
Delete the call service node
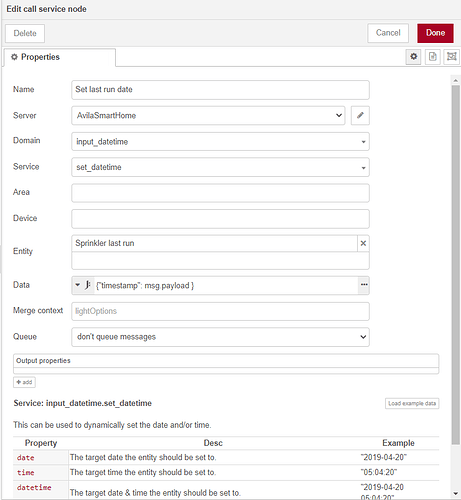[x=25, y=33]
